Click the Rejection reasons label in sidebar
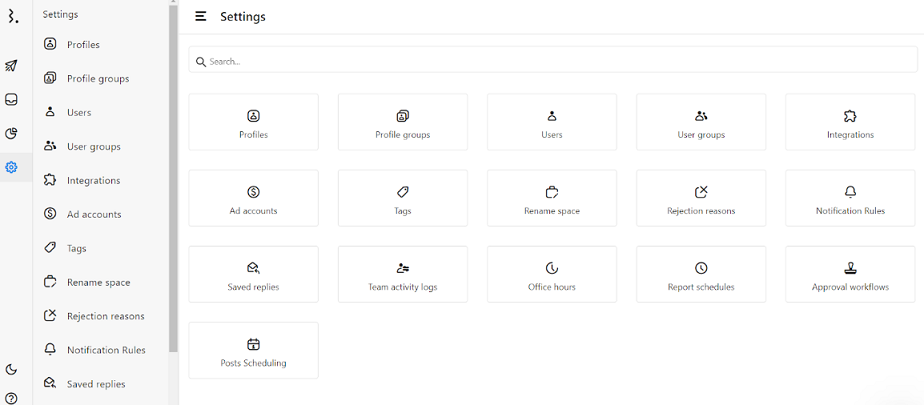Image resolution: width=924 pixels, height=405 pixels. [105, 316]
